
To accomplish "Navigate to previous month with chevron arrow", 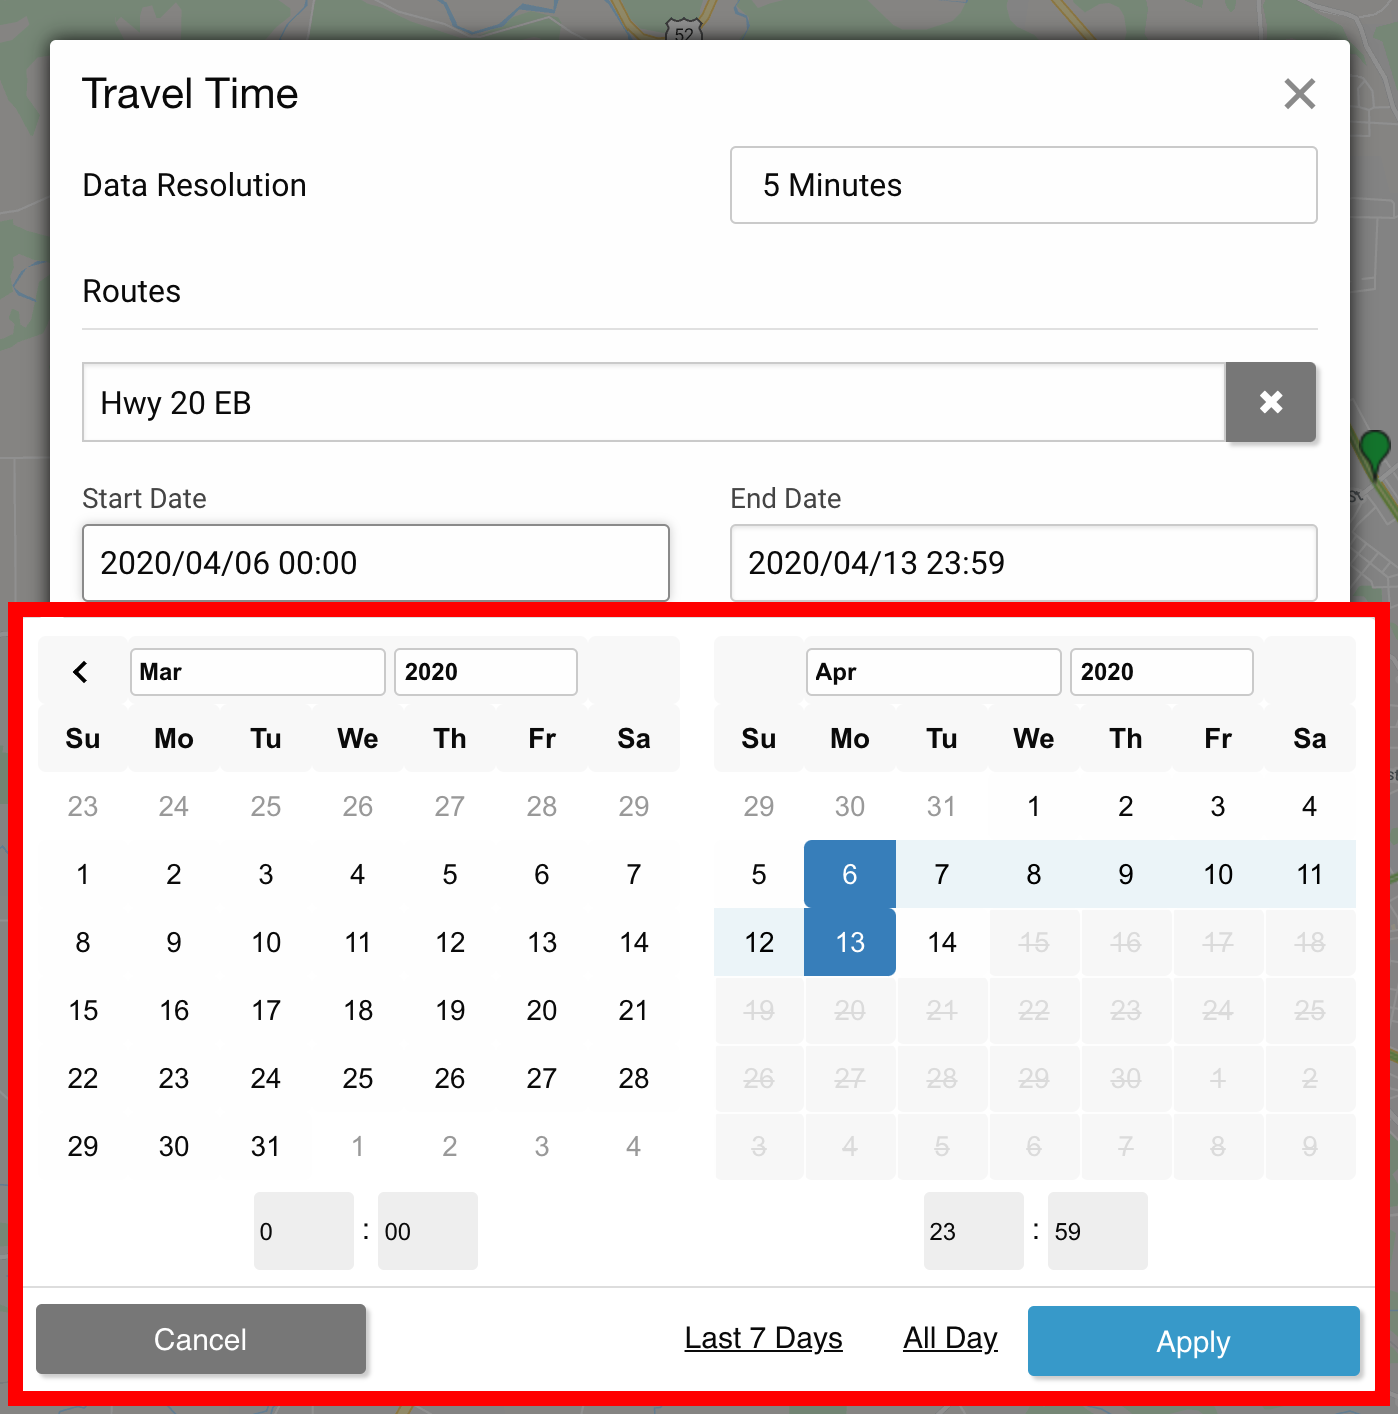I will pos(80,671).
